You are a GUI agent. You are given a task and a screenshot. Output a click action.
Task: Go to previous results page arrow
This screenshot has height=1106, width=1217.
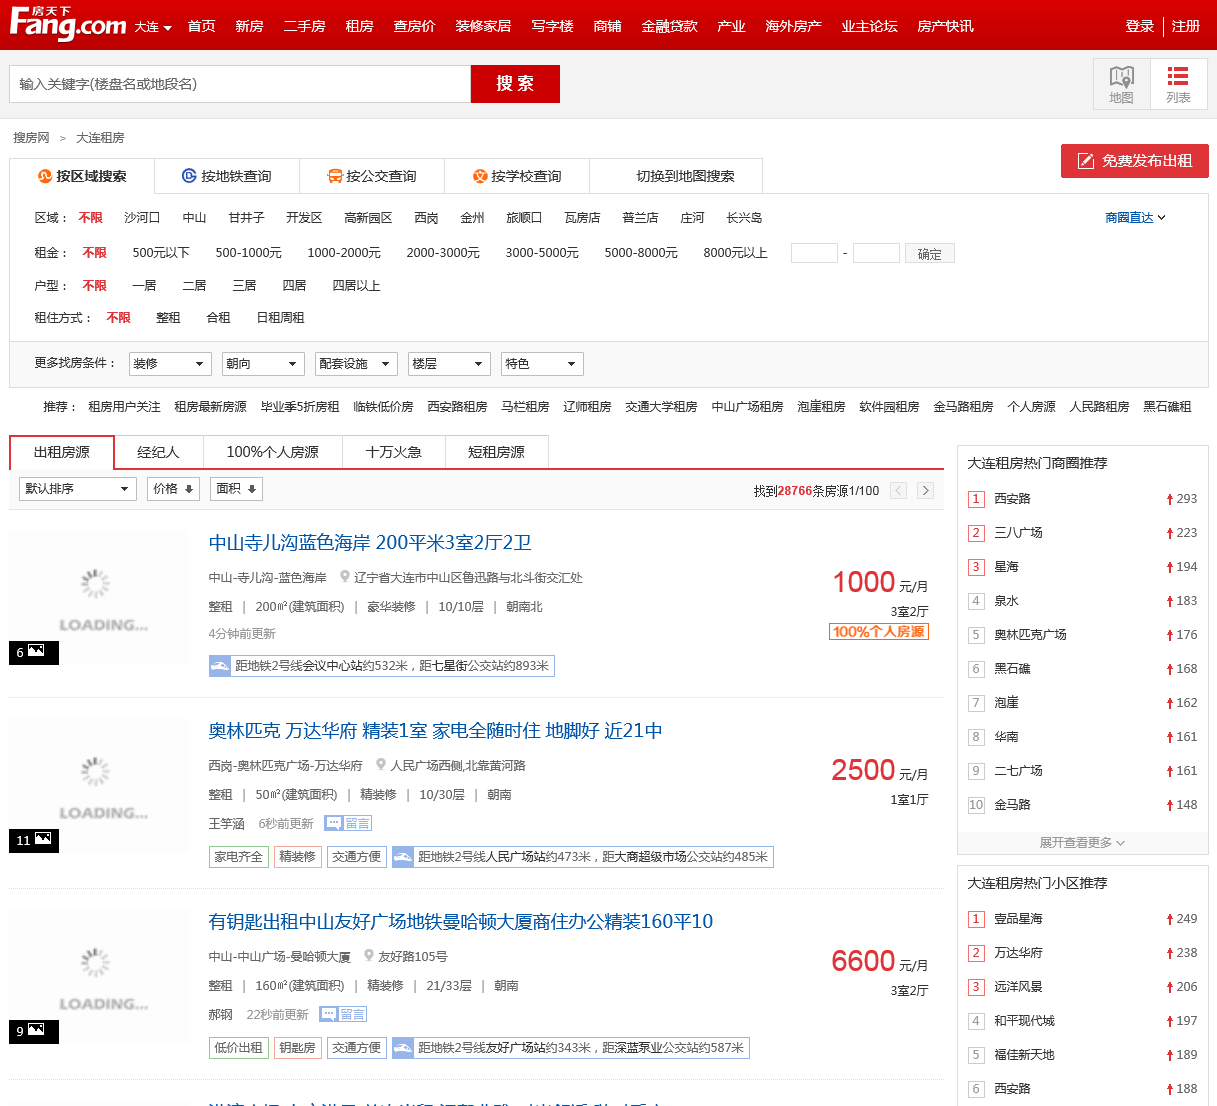click(898, 490)
